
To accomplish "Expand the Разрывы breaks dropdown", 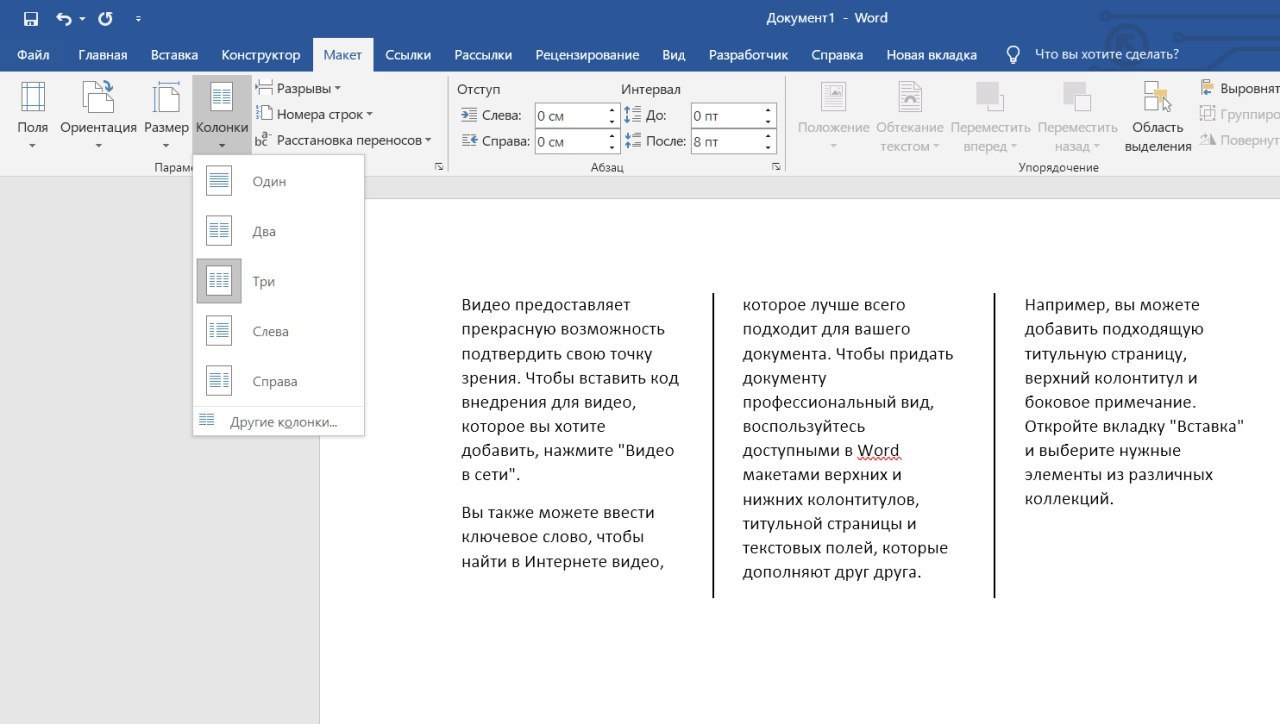I will (x=300, y=88).
